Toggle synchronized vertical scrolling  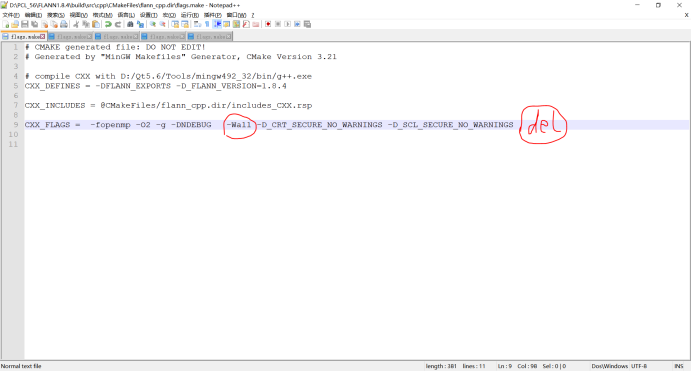tap(175, 24)
